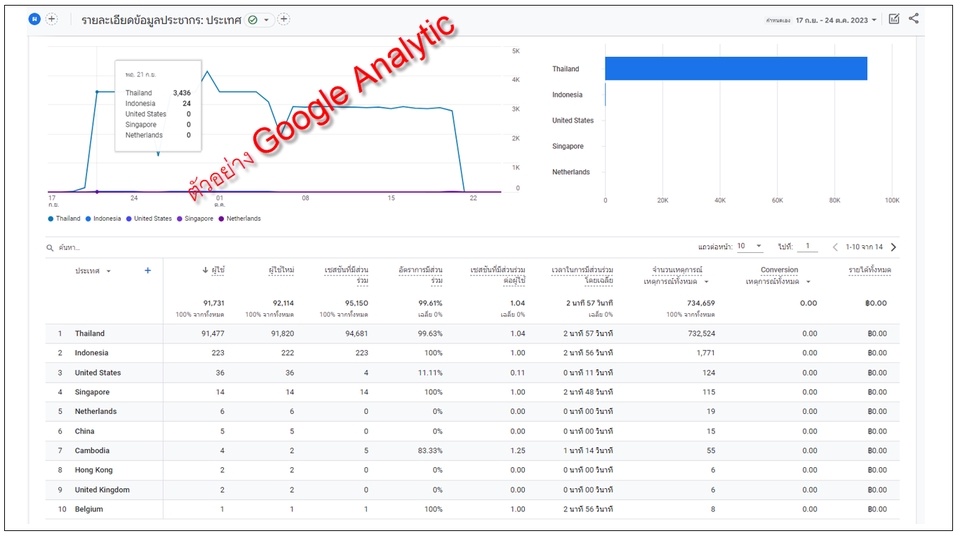This screenshot has height=538, width=960.
Task: Click the Thailand label on the bar chart
Action: 565,69
